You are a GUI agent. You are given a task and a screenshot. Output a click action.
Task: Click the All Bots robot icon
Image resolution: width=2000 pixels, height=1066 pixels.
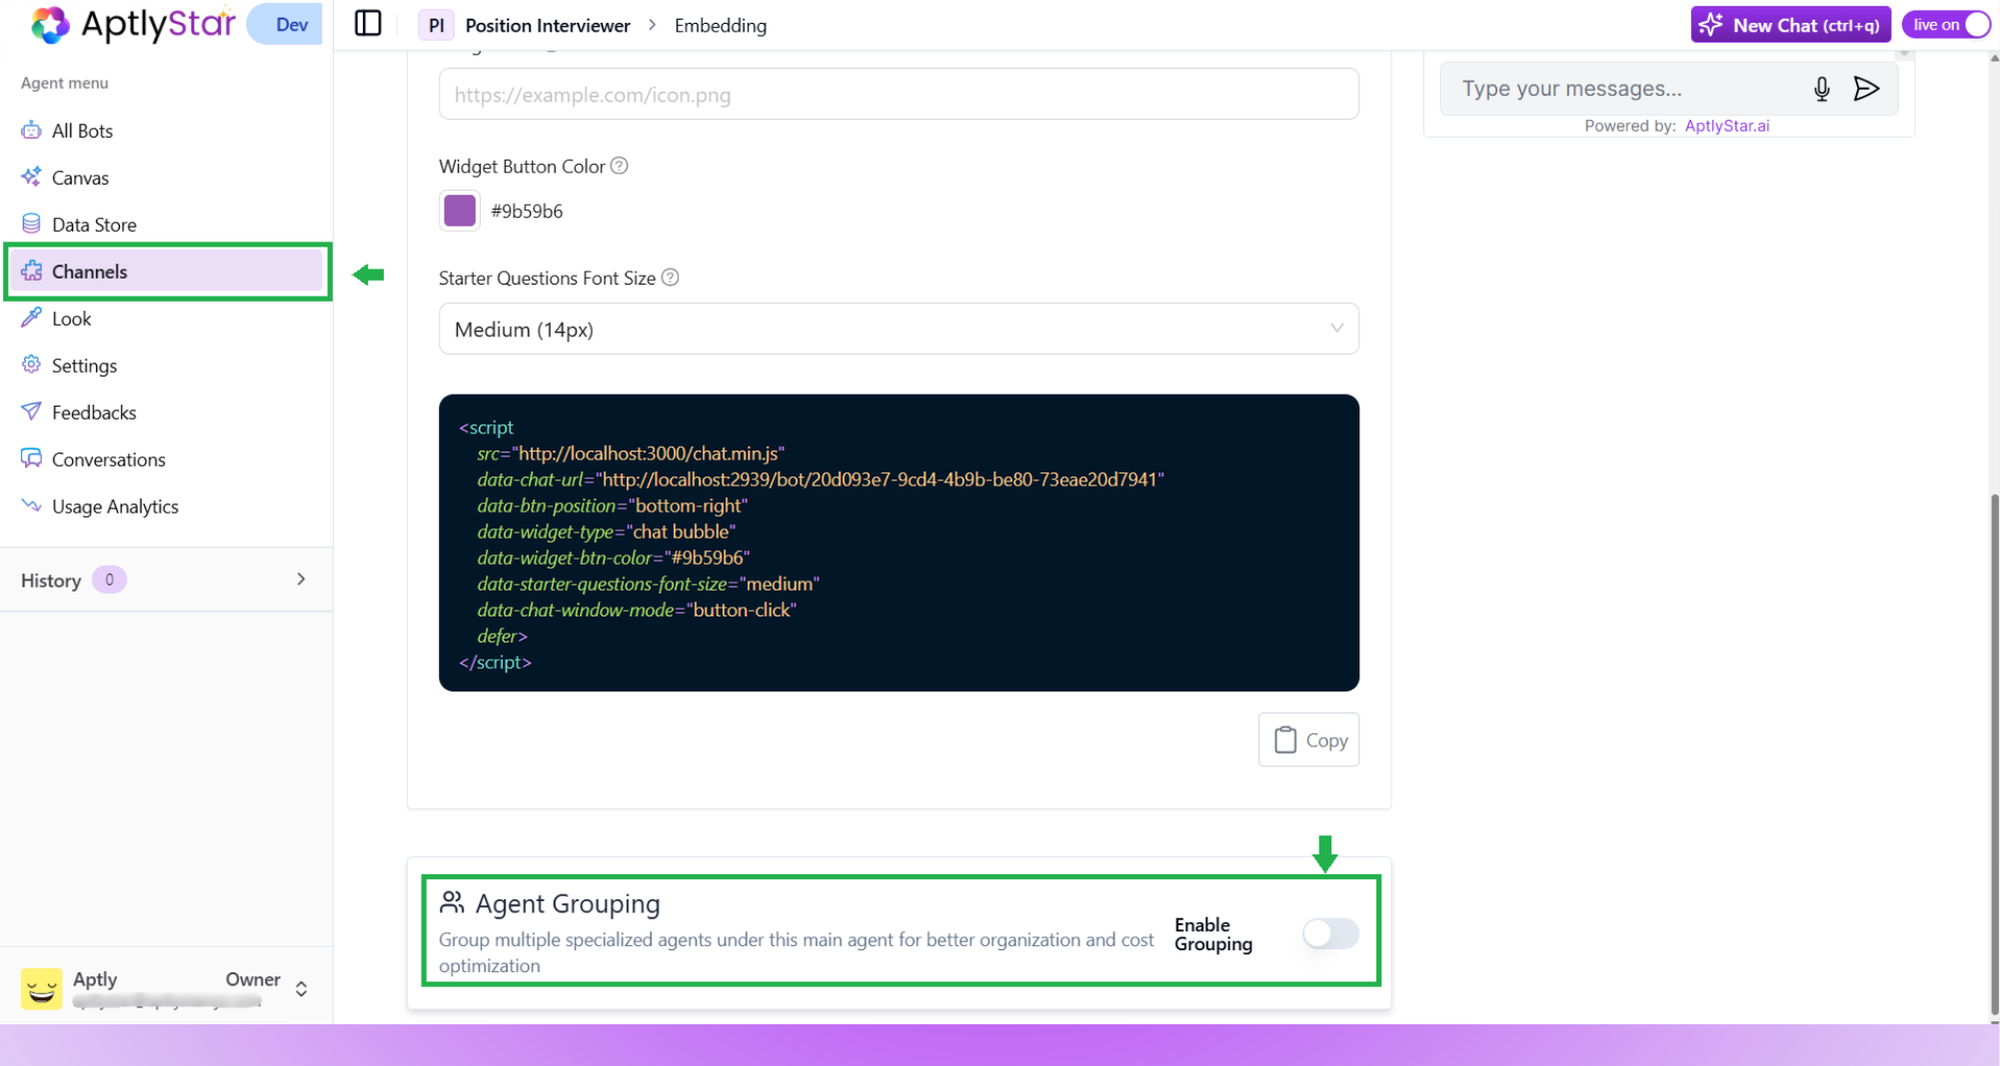[32, 130]
